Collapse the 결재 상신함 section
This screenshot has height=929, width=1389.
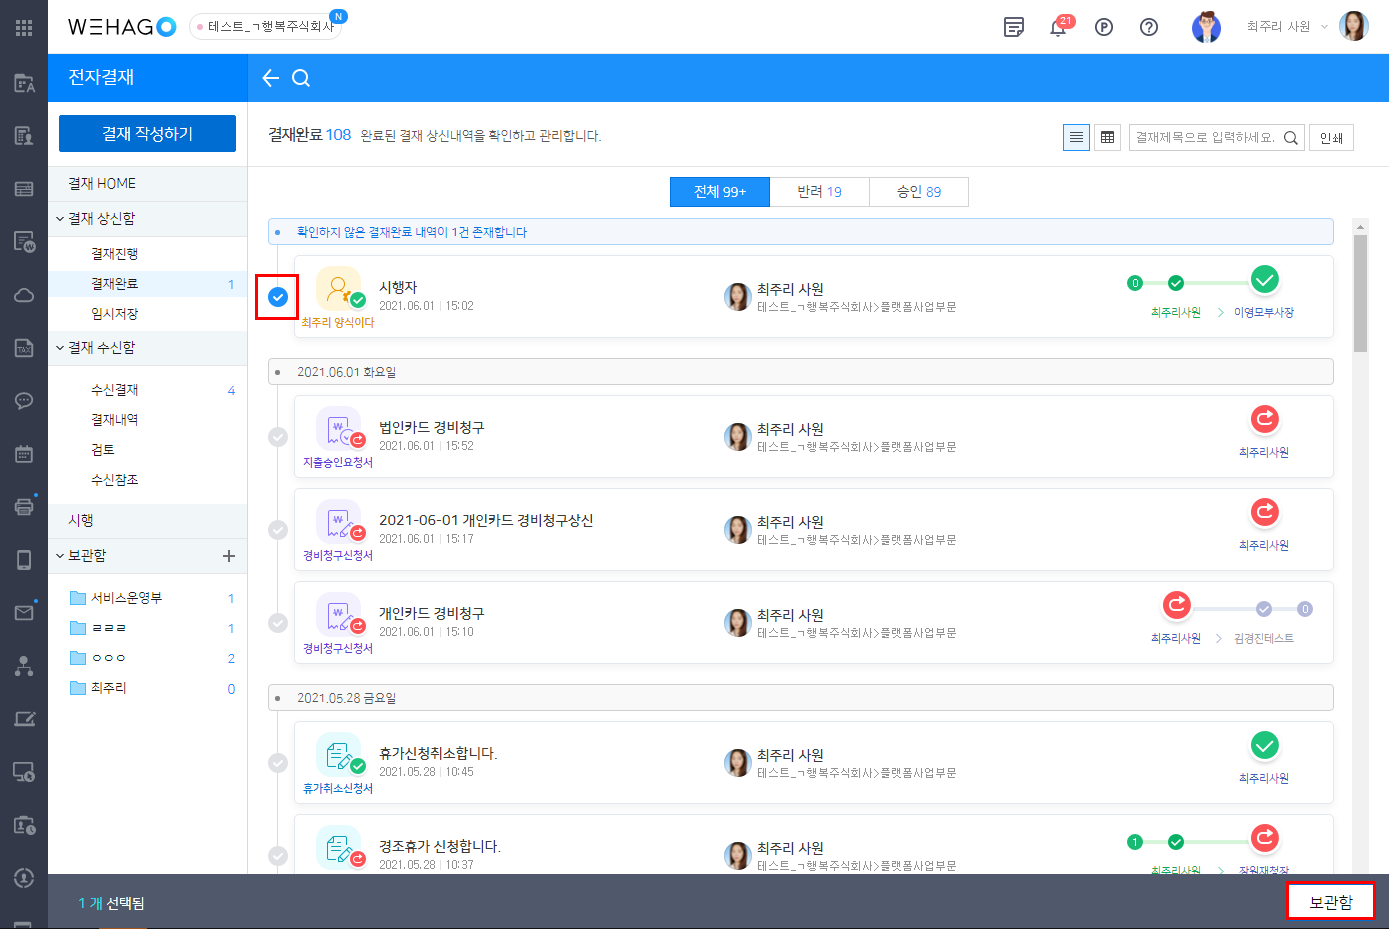[x=61, y=219]
